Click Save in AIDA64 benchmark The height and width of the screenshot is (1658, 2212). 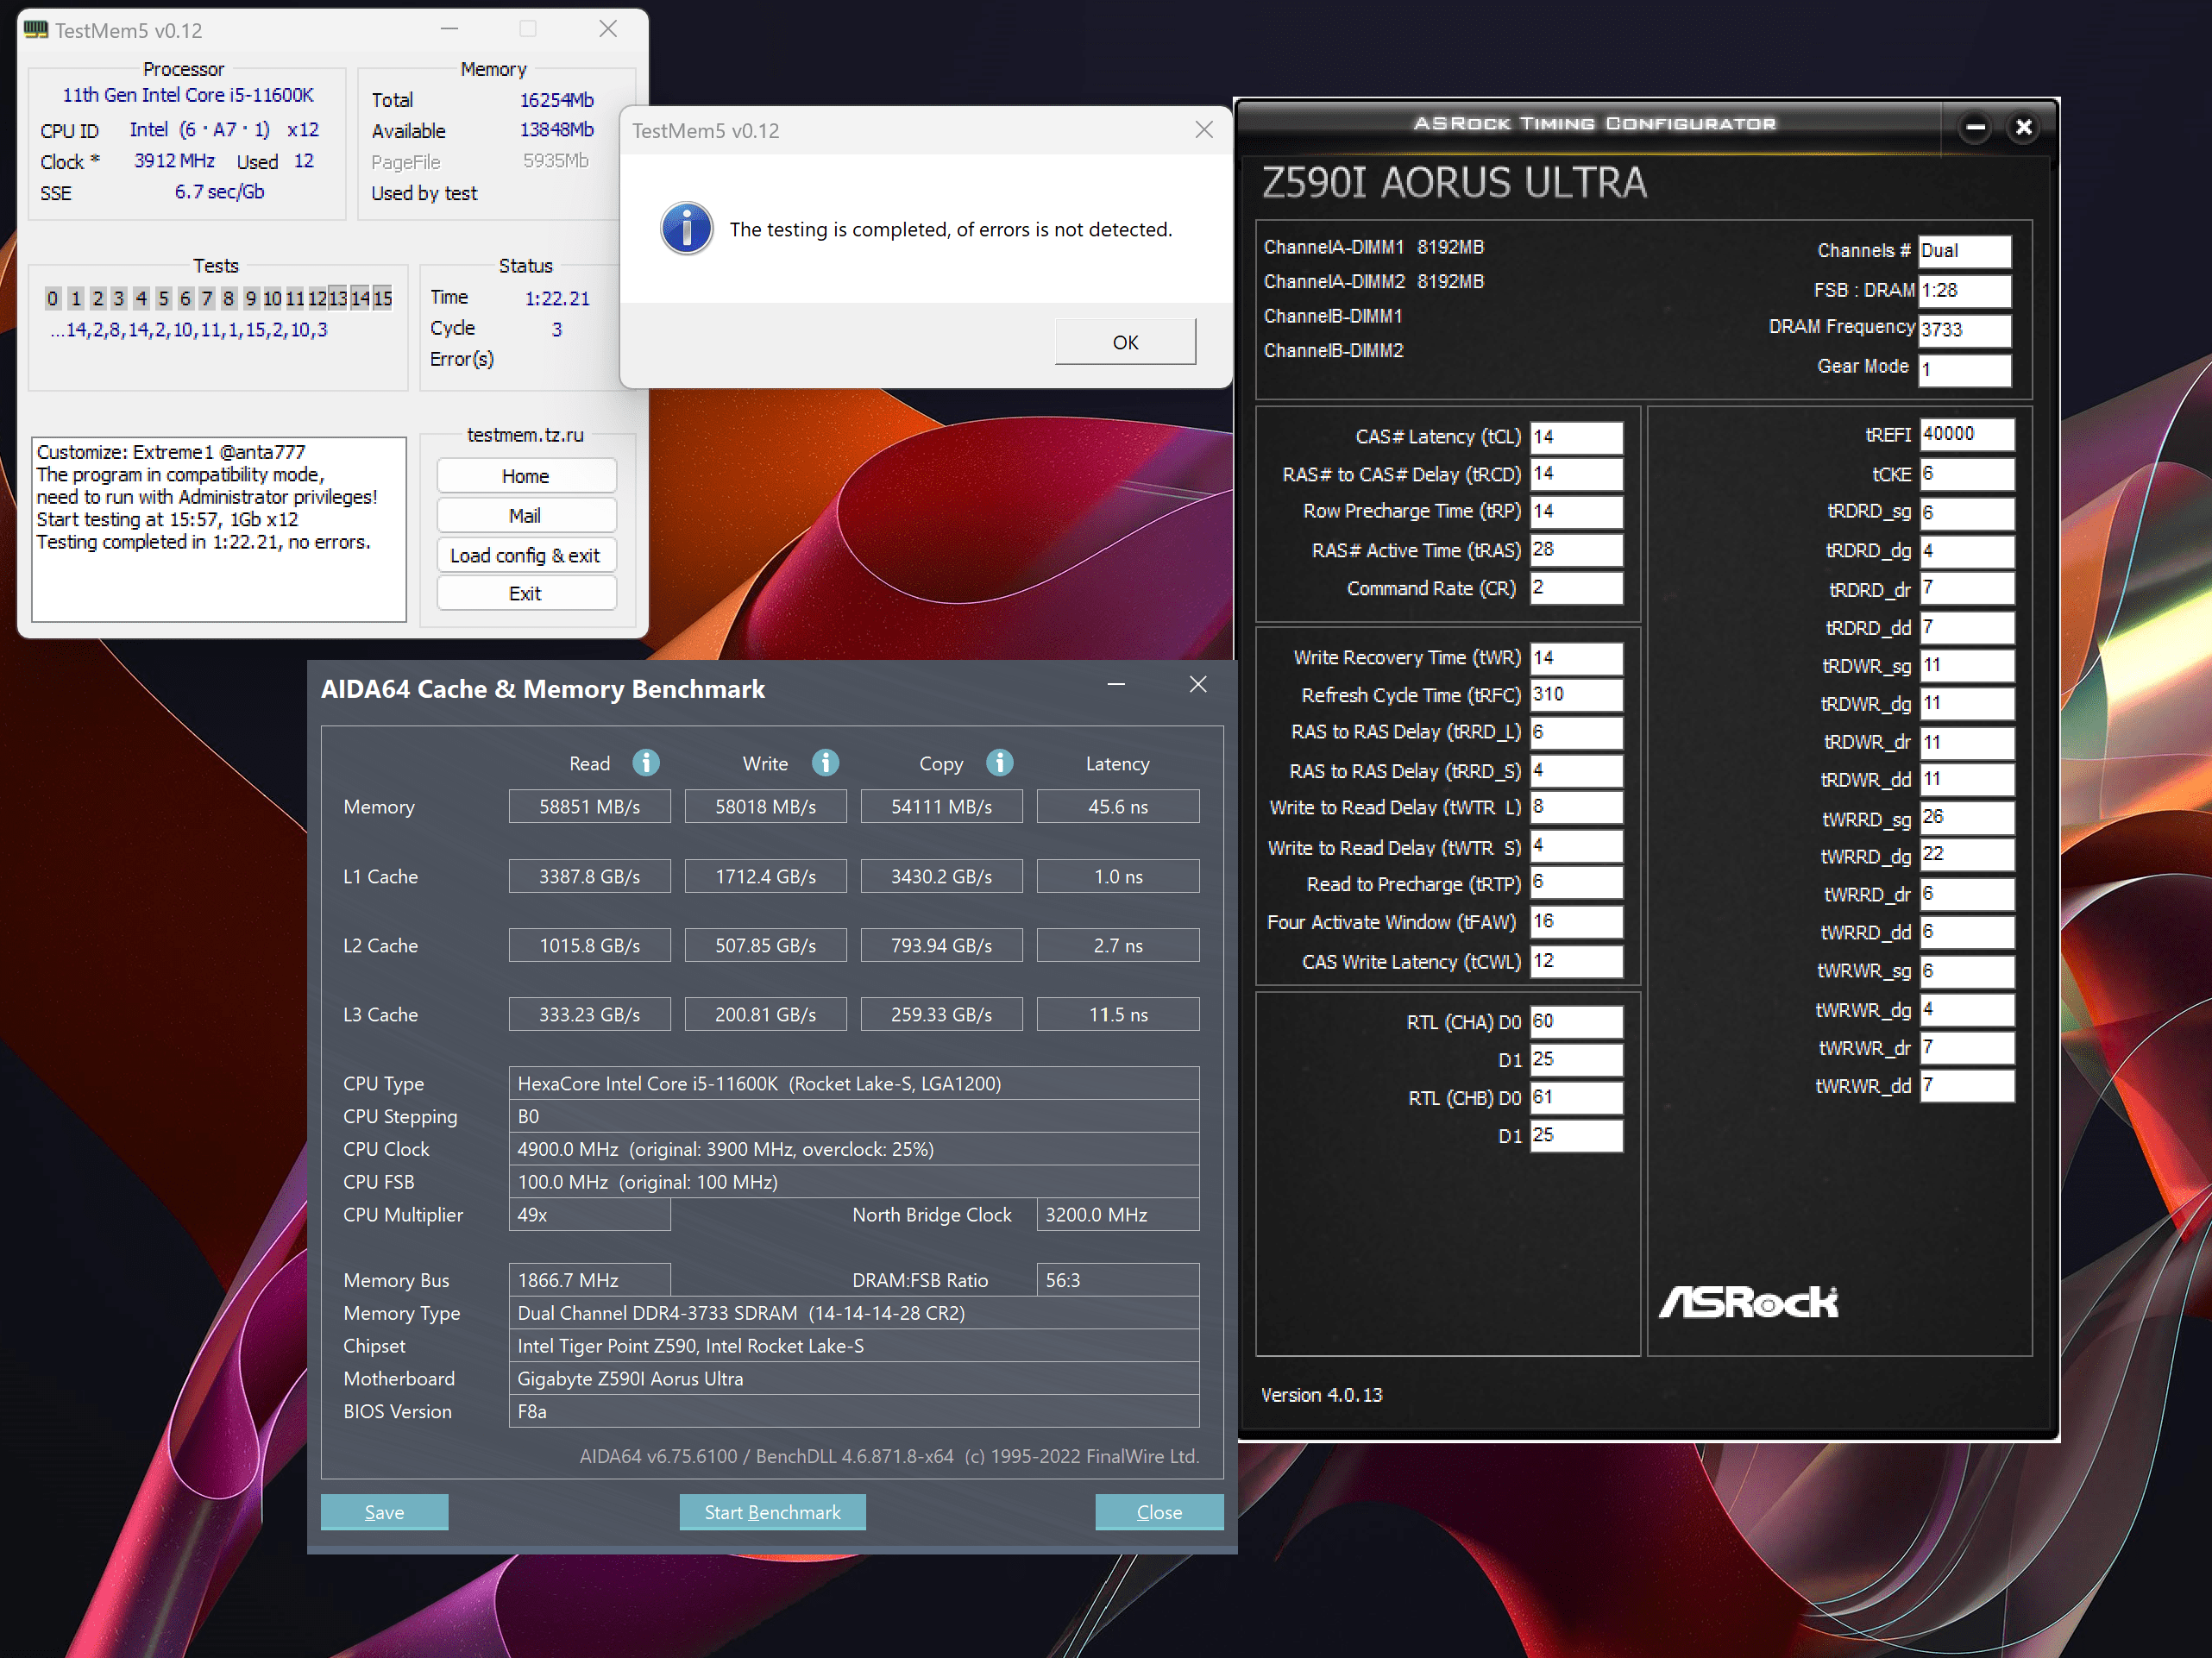click(384, 1512)
